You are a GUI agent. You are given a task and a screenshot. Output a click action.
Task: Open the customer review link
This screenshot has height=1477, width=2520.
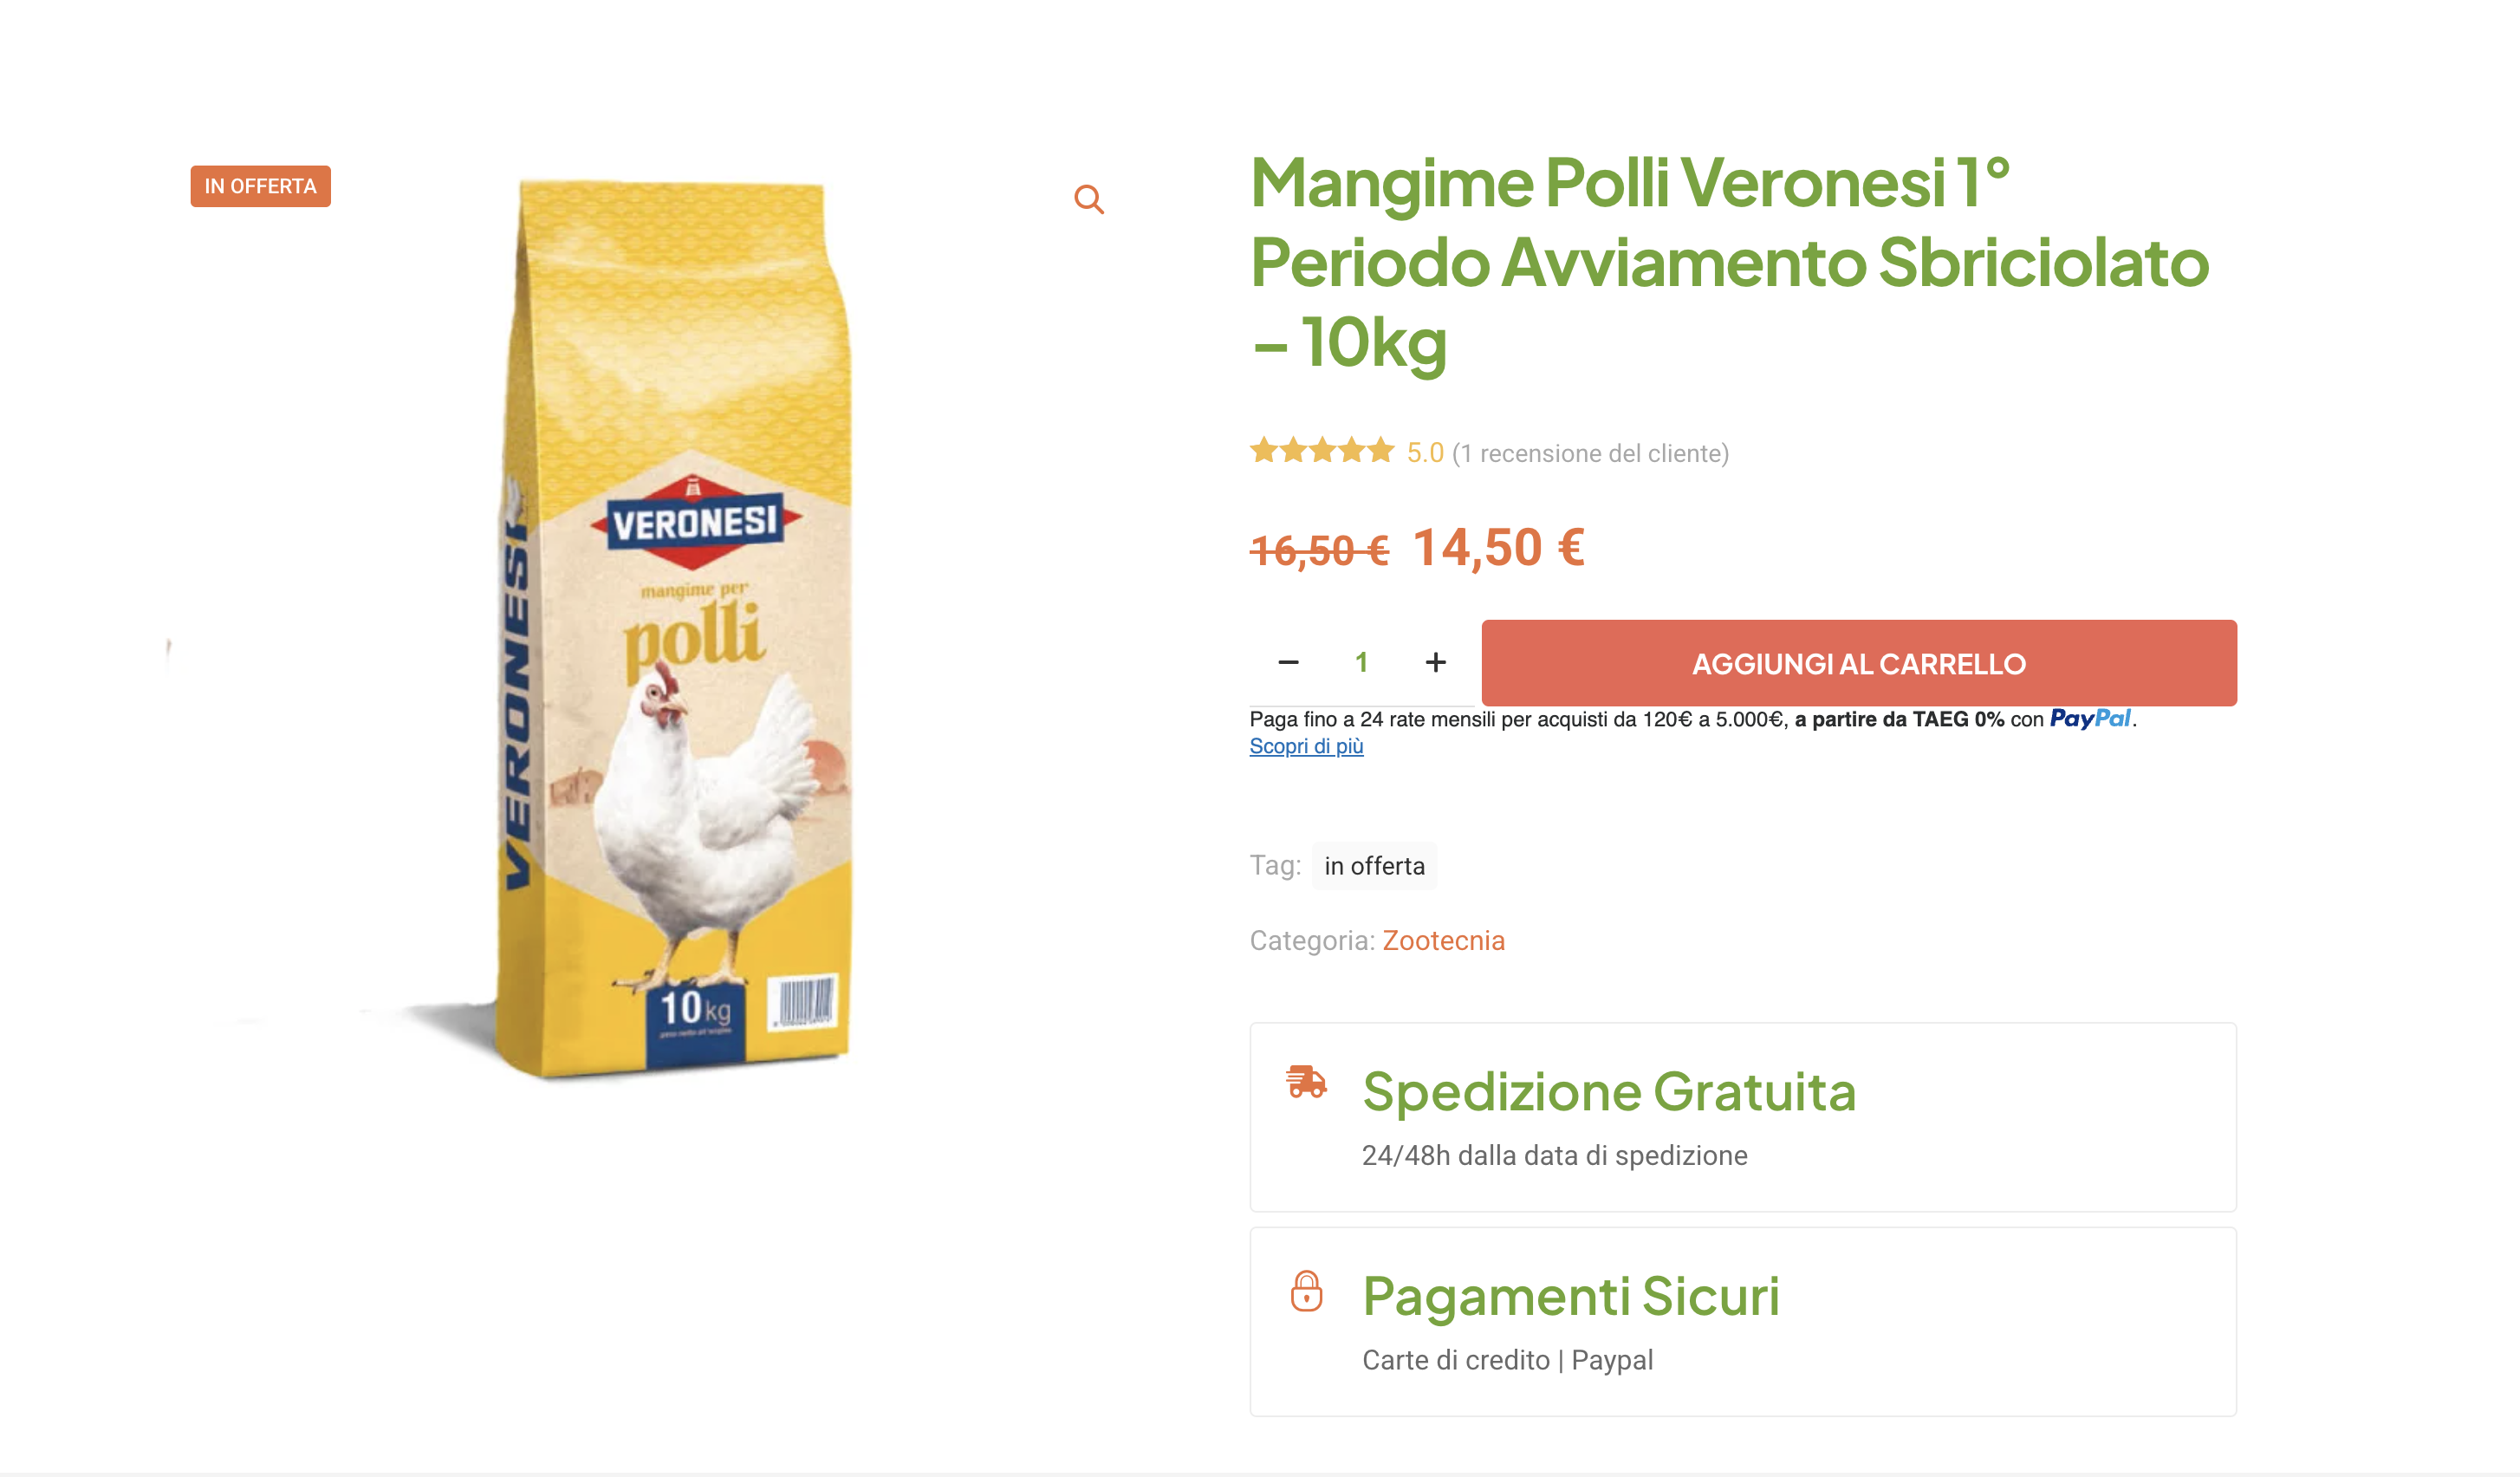[1590, 454]
